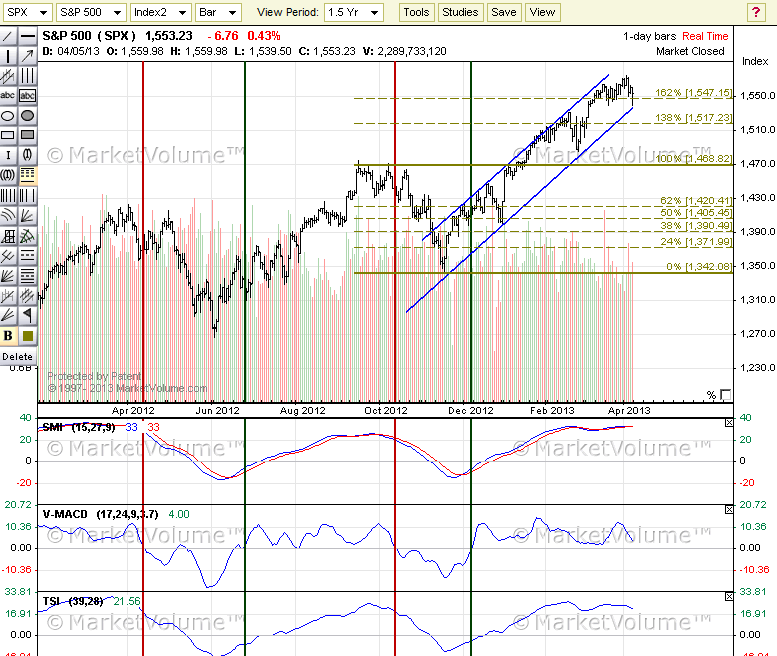This screenshot has height=656, width=777.
Task: Select the boxed text label tool
Action: pyautogui.click(x=27, y=95)
